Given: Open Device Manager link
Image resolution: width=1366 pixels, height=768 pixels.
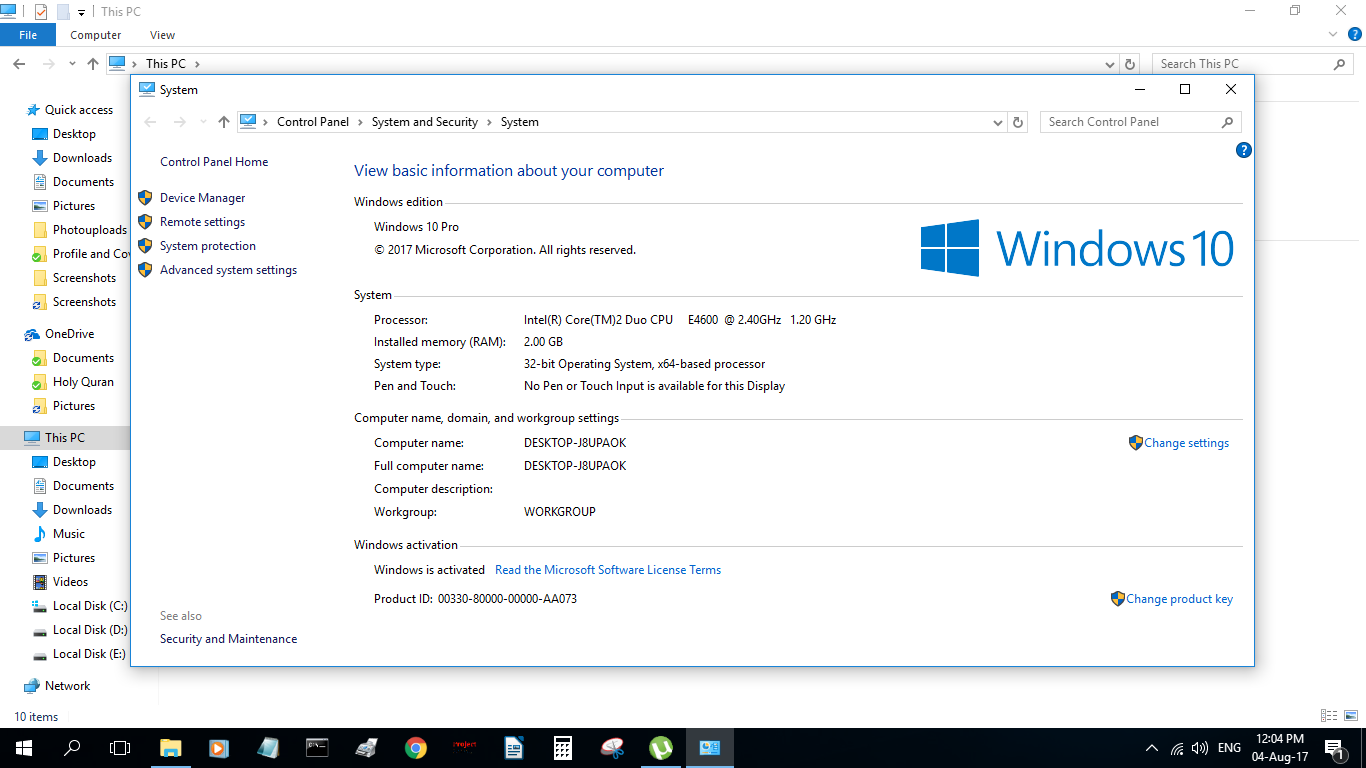Looking at the screenshot, I should 202,198.
